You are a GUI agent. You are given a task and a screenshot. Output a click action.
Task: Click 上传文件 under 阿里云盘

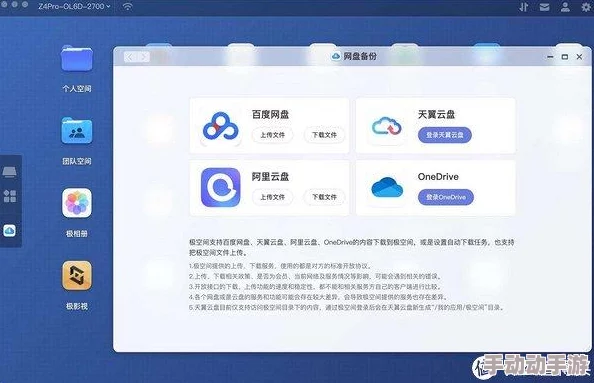pos(272,197)
